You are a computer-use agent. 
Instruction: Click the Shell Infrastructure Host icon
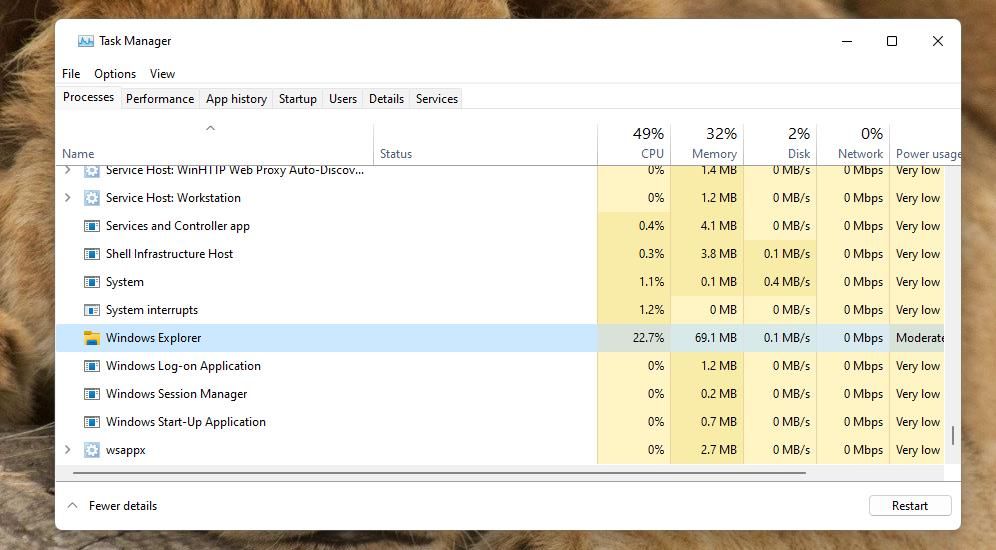[92, 254]
